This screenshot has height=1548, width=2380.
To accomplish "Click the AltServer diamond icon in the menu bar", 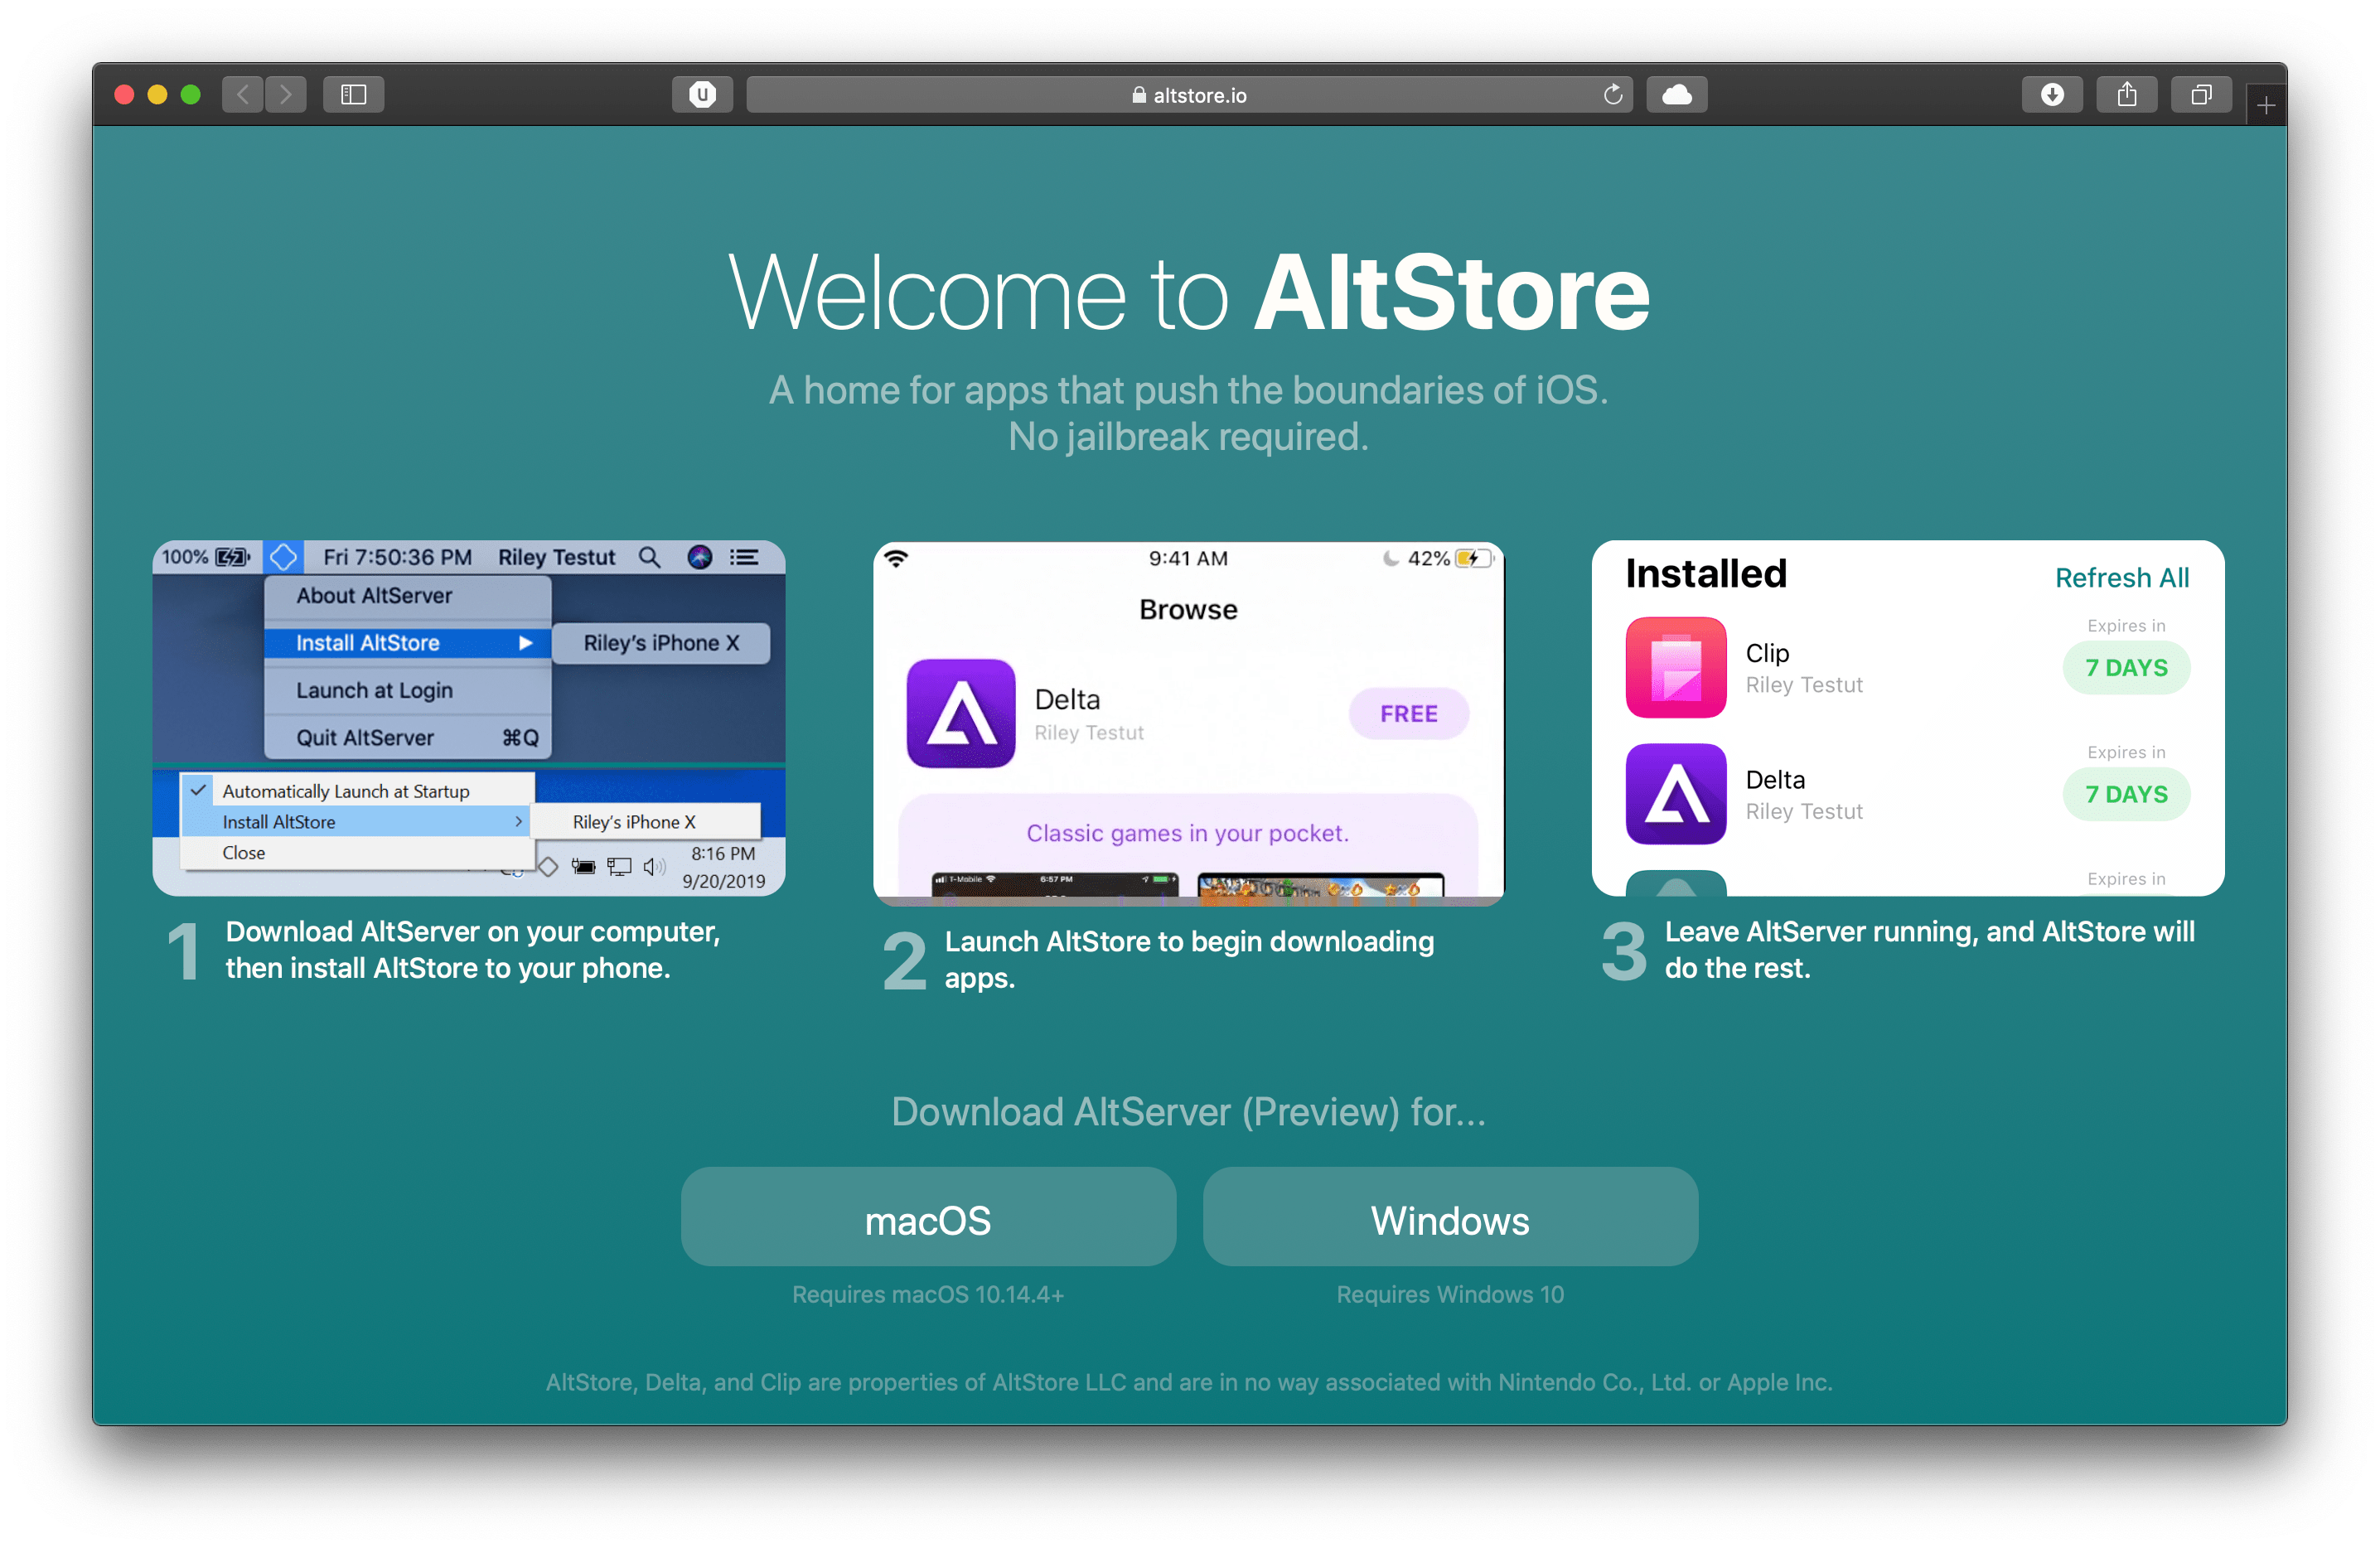I will (284, 557).
